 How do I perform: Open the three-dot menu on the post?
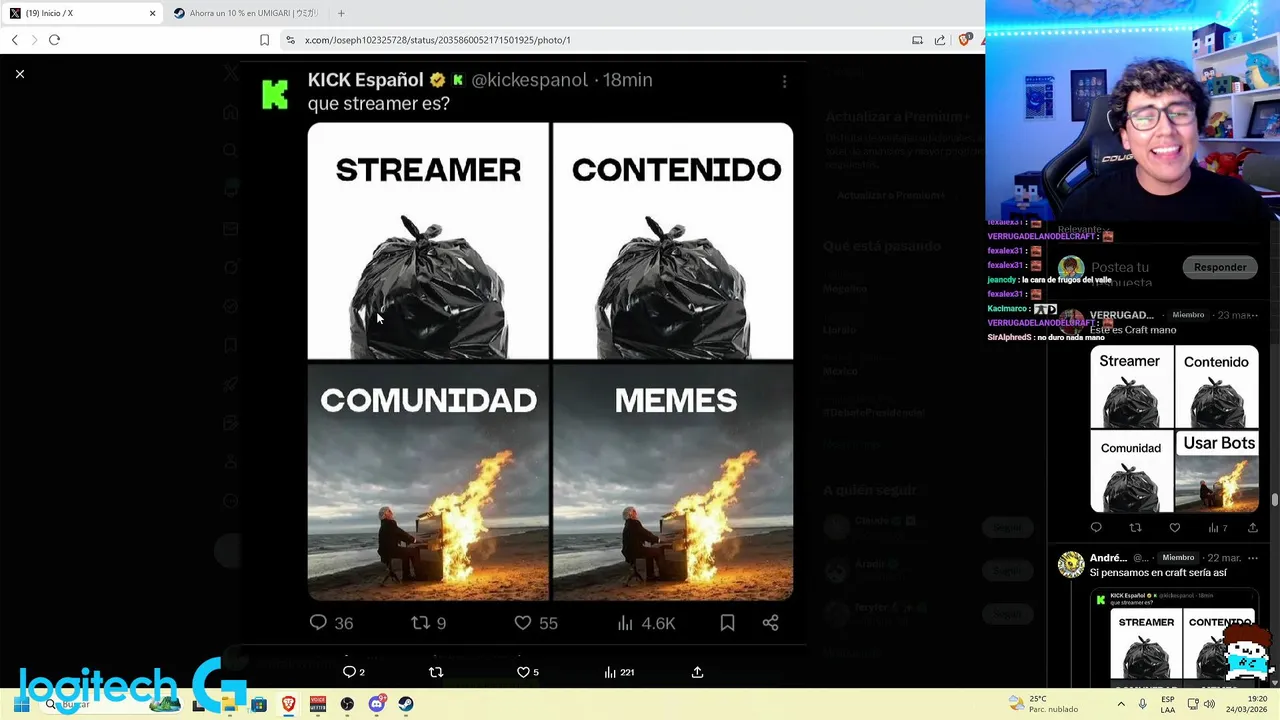pos(784,81)
